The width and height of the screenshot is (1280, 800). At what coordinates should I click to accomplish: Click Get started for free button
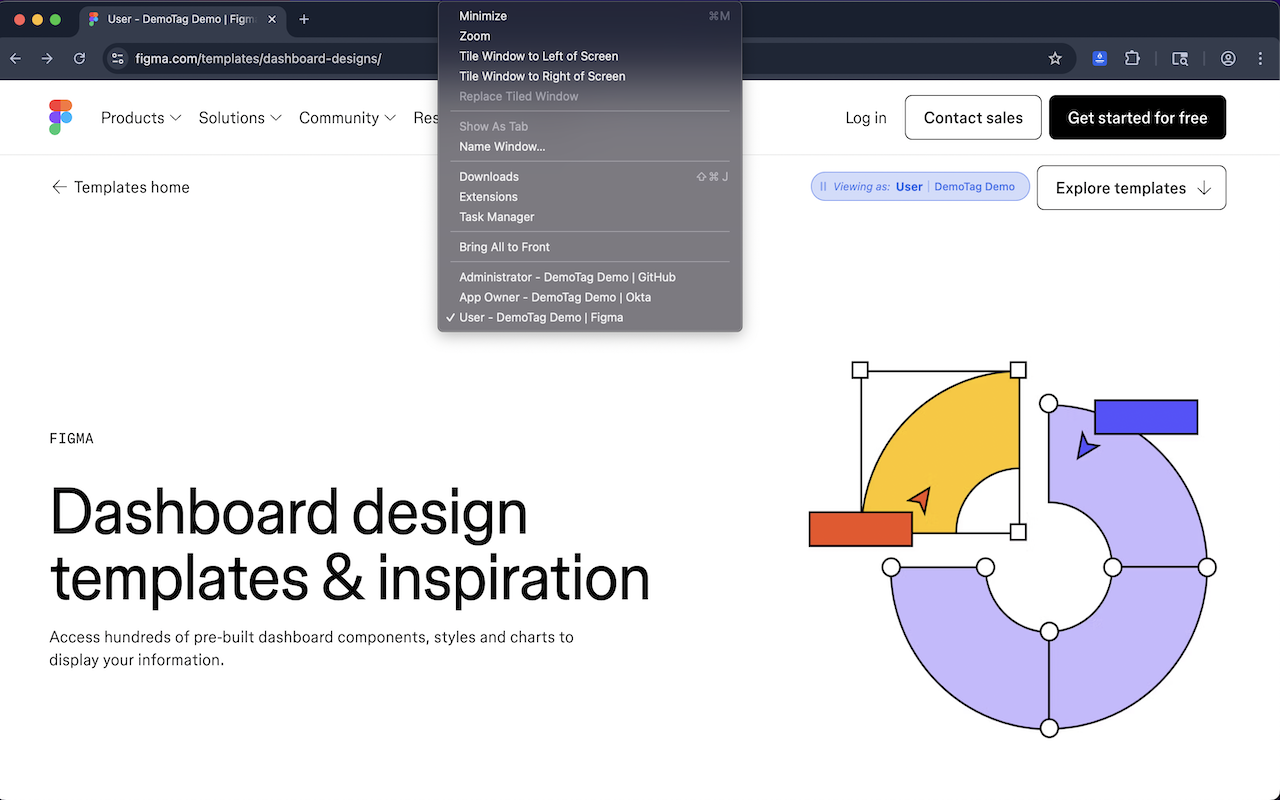1138,118
